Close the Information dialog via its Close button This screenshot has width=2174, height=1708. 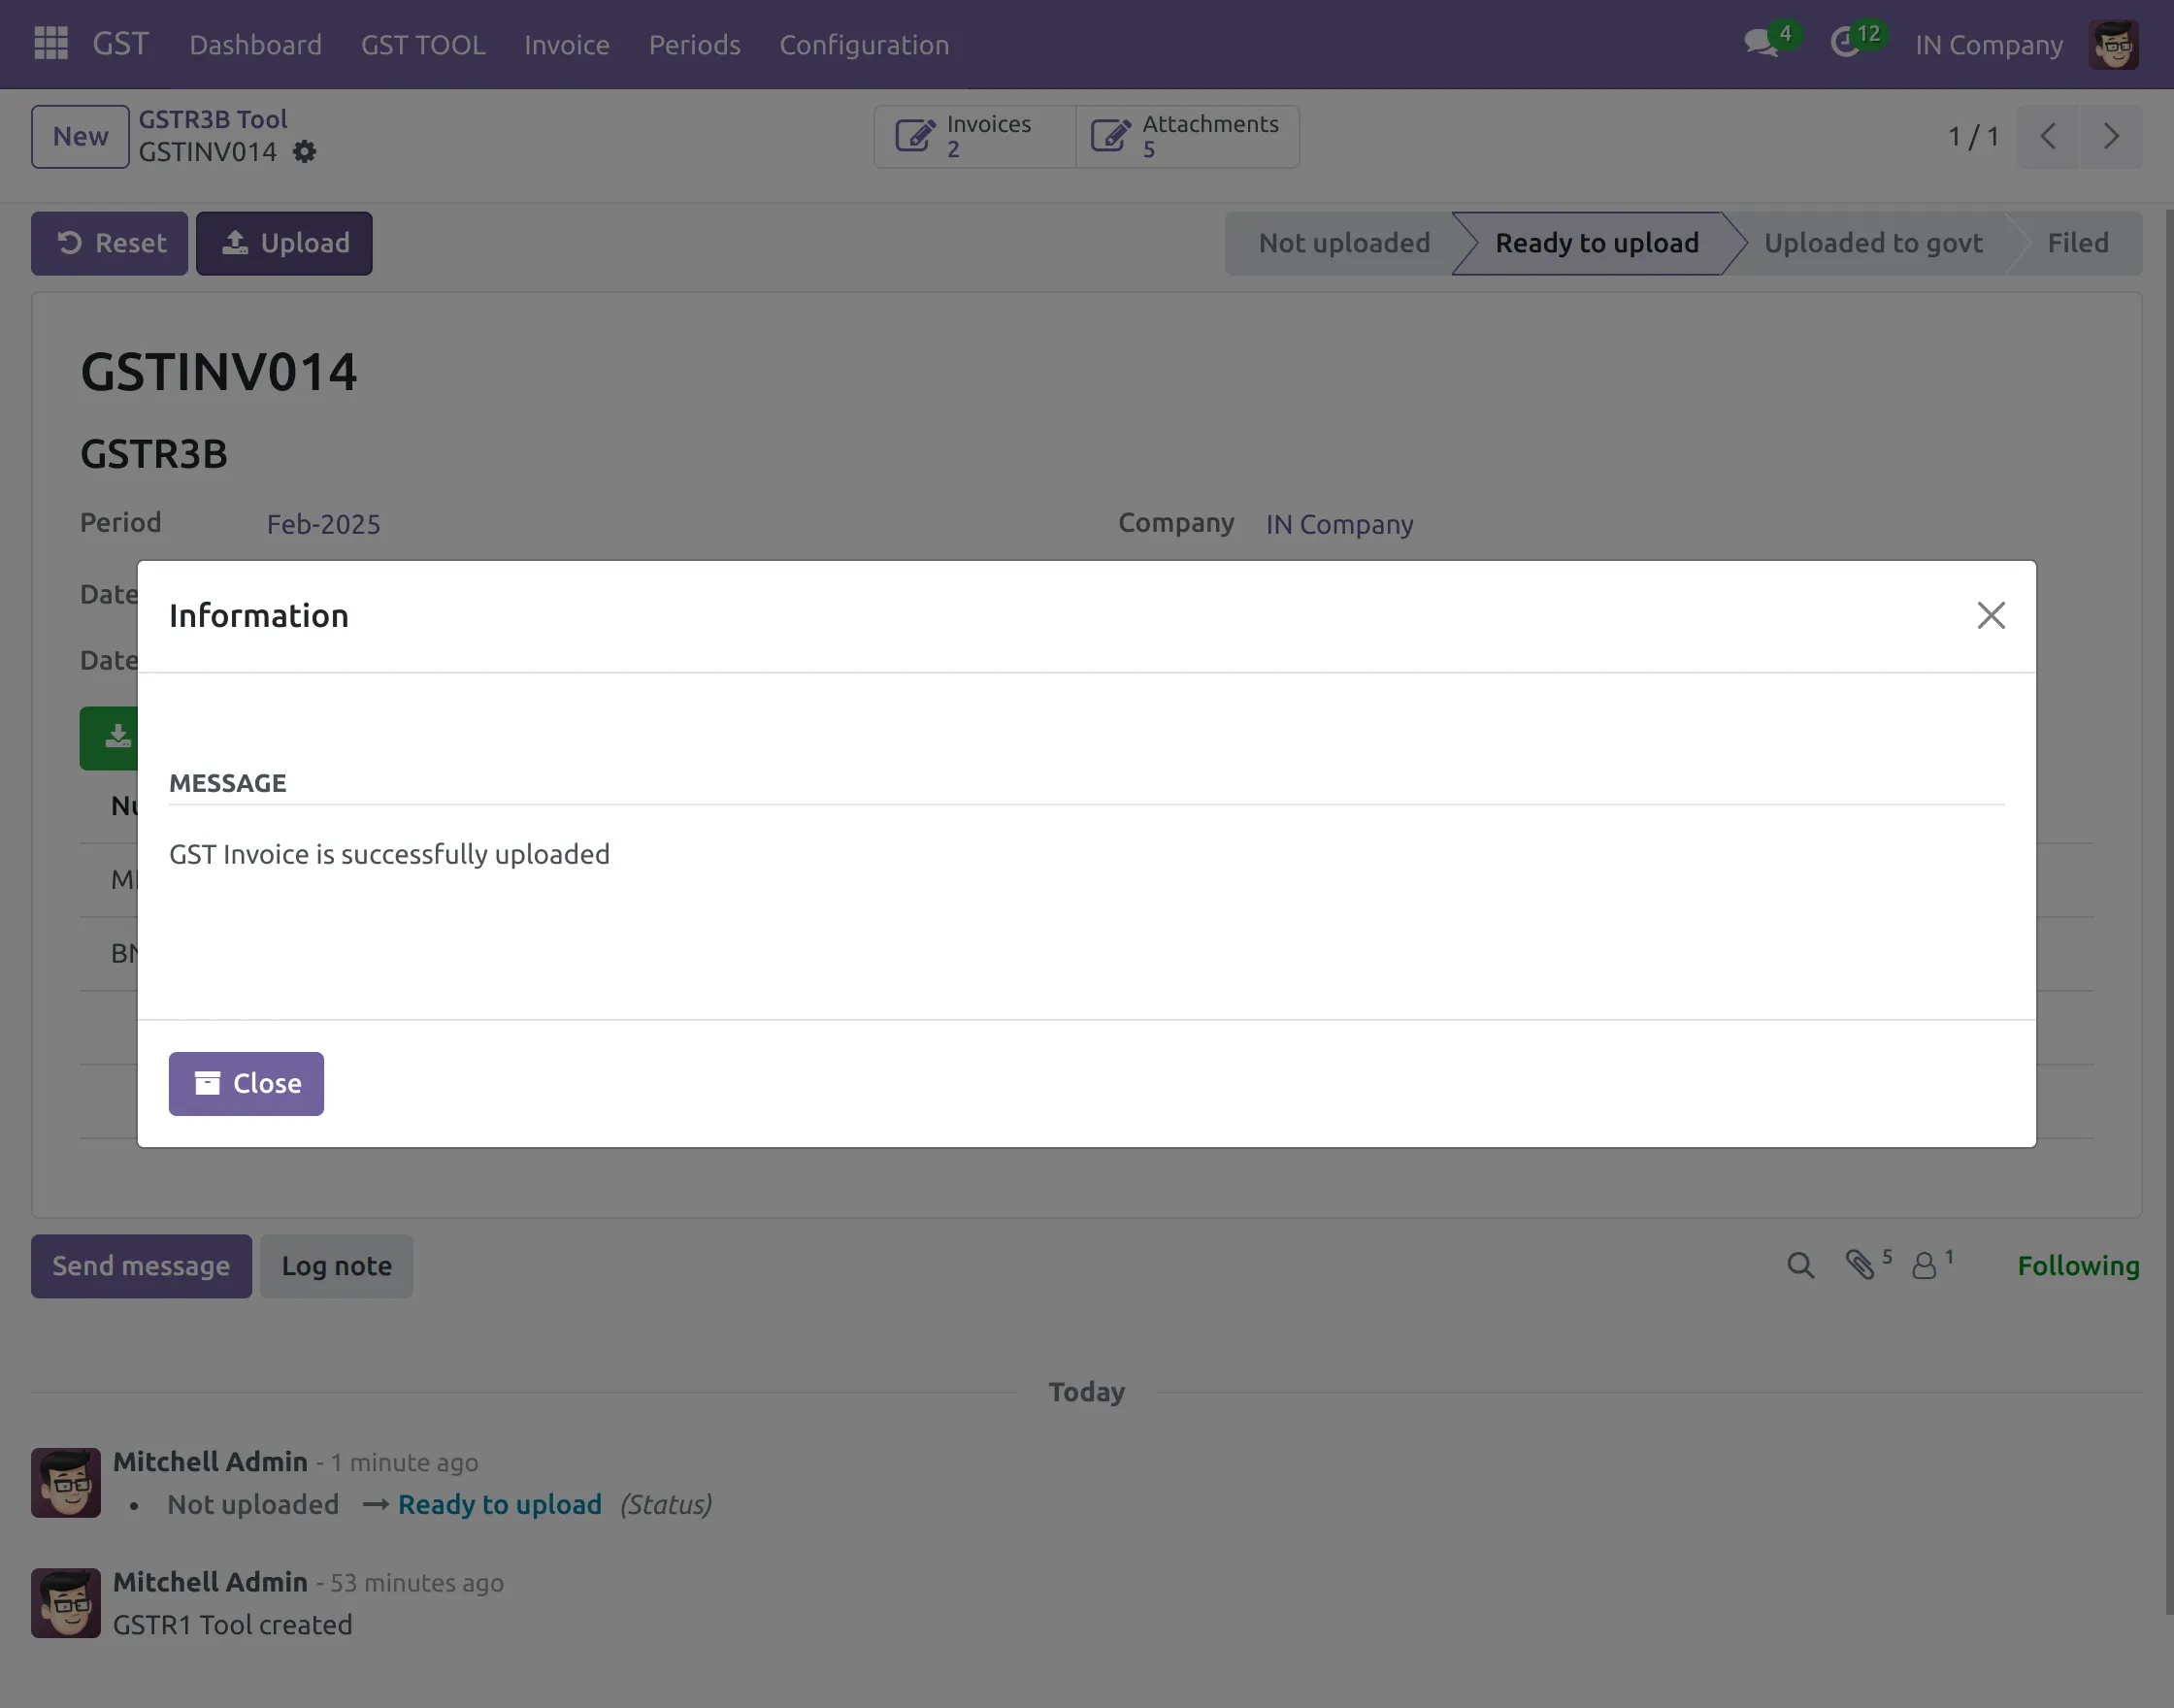246,1083
